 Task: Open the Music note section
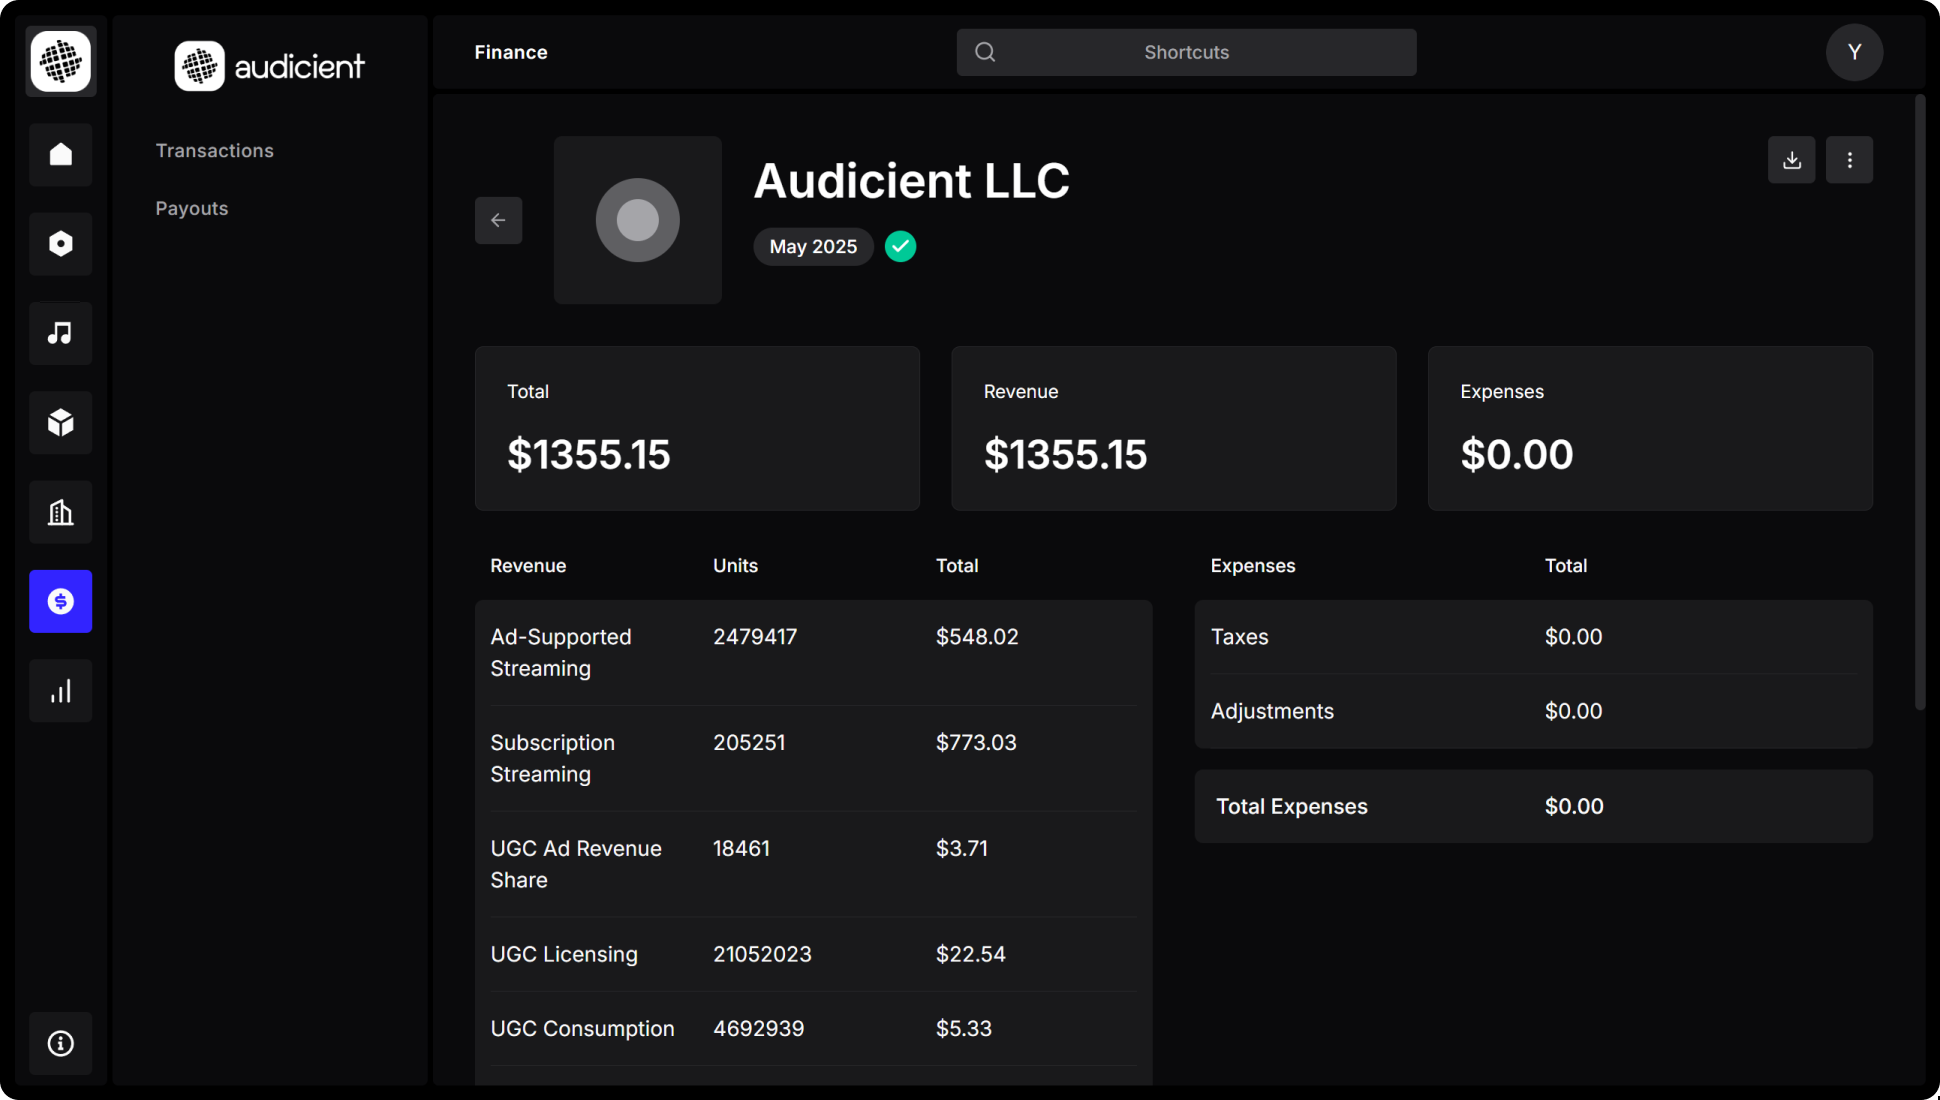click(60, 333)
